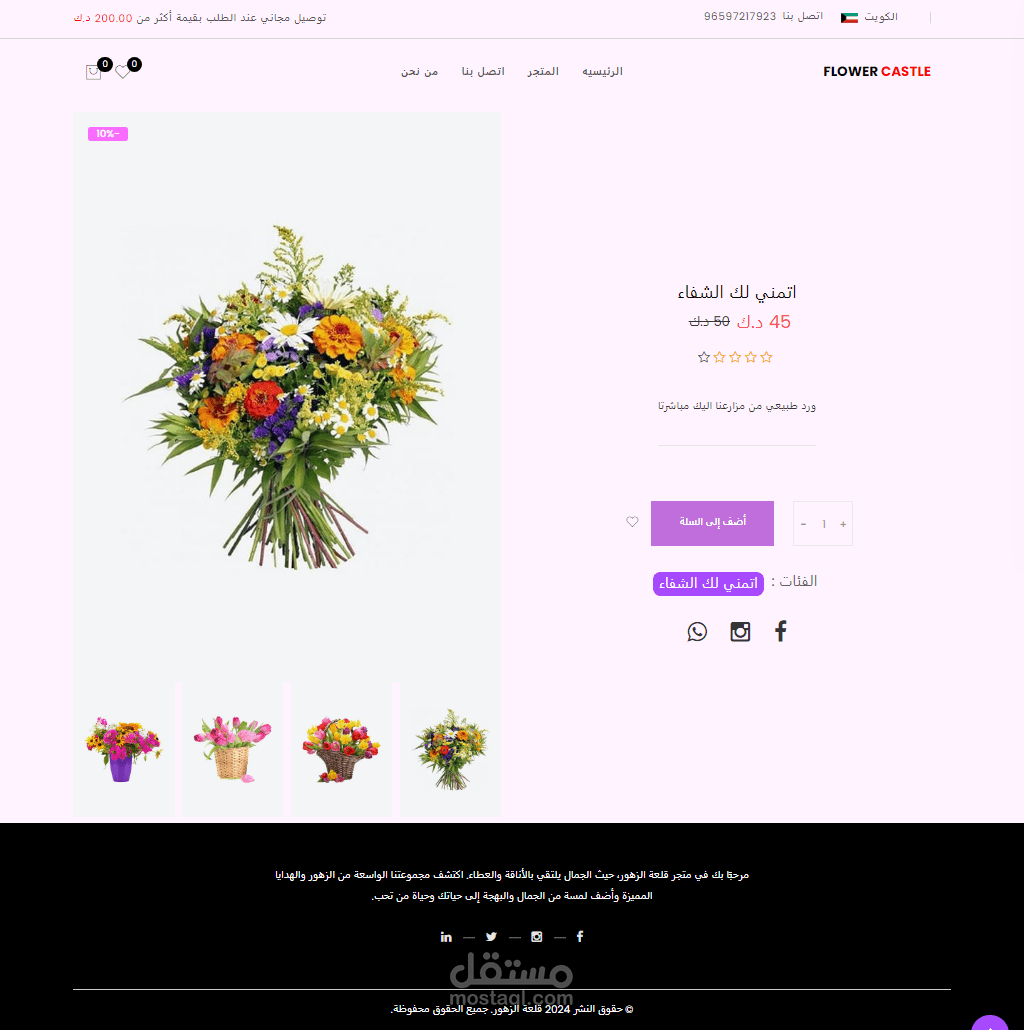
Task: Share product on Facebook below categories
Action: tap(780, 631)
